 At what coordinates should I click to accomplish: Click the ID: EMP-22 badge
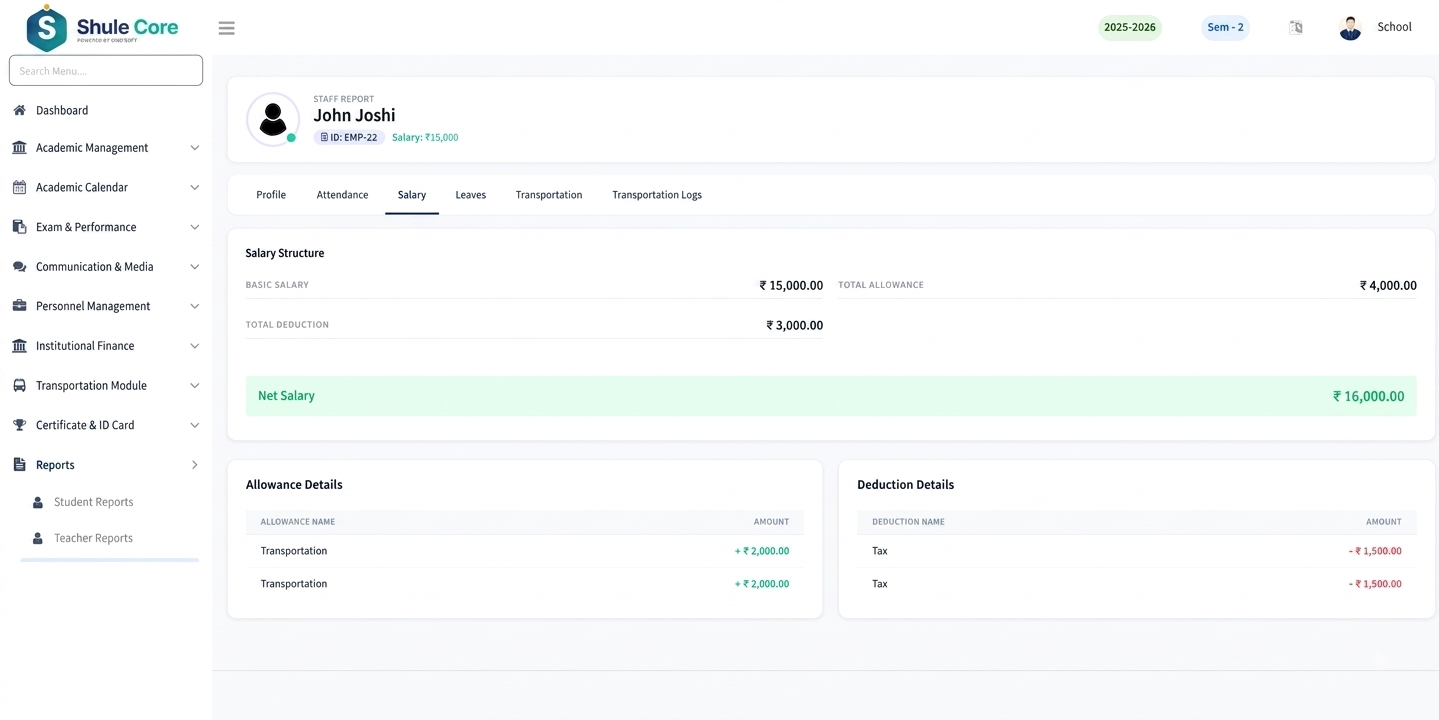(349, 138)
